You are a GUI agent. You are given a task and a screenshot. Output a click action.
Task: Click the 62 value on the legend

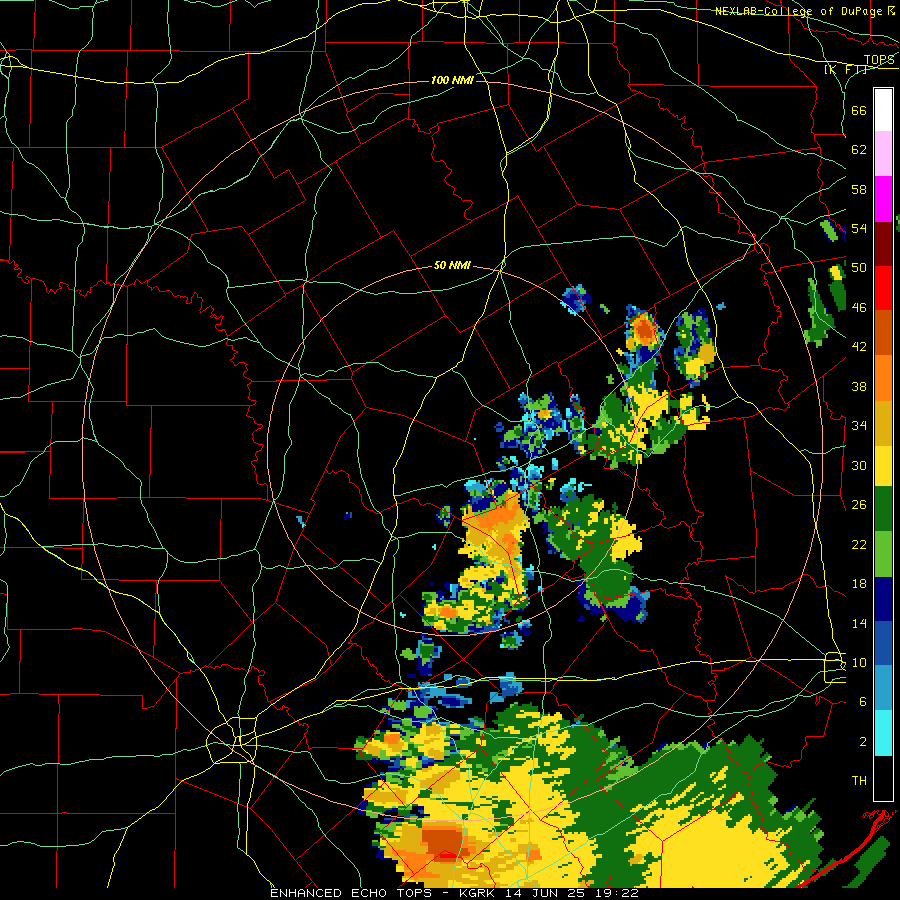point(859,150)
